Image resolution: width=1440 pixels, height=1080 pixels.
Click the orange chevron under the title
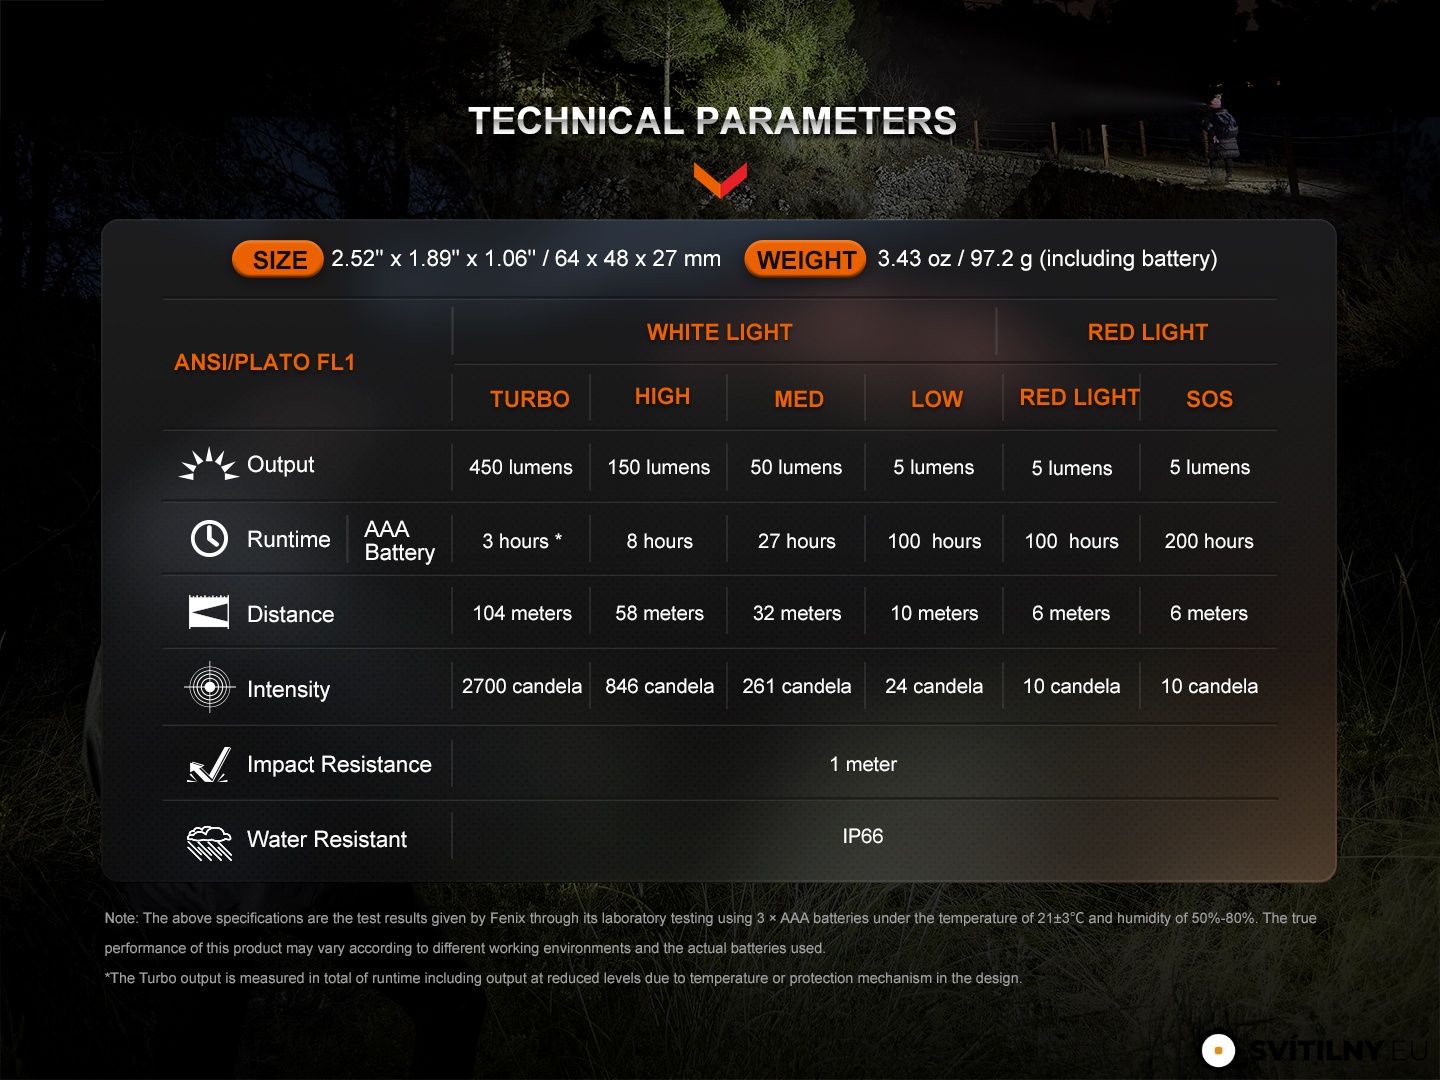(x=720, y=180)
